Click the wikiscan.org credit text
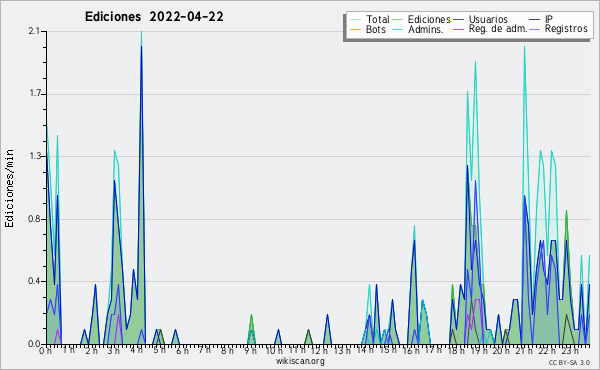Screen dimensions: 600x370 [300, 361]
